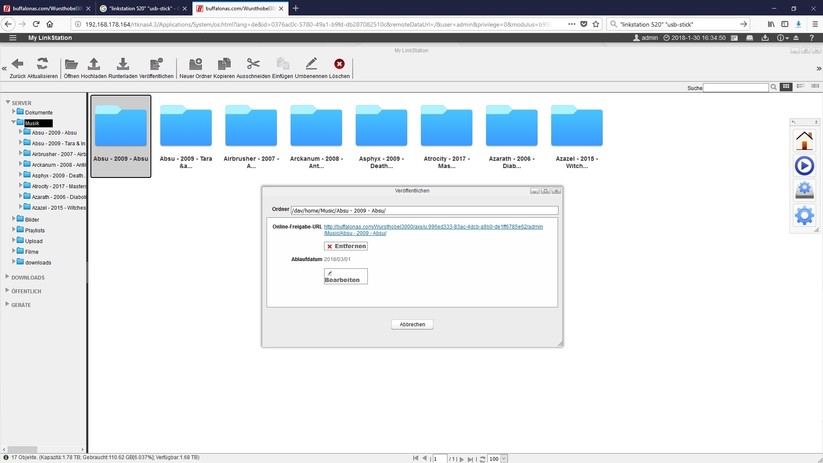Open the blue play media widget
This screenshot has width=823, height=463.
[x=804, y=166]
